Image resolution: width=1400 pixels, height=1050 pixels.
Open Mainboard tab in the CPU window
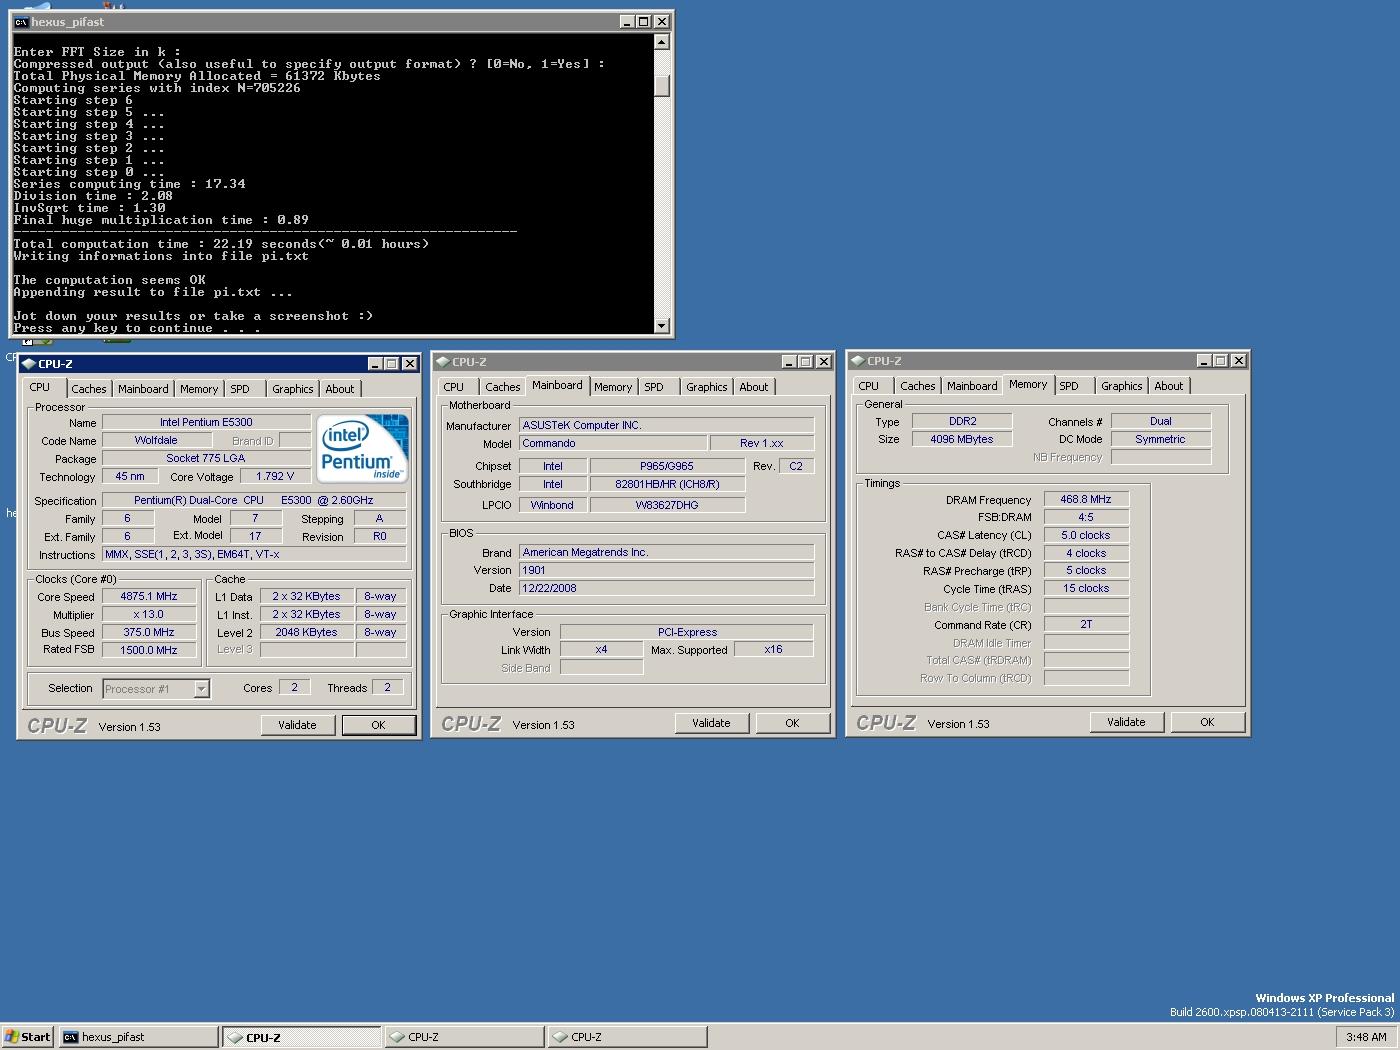coord(143,389)
